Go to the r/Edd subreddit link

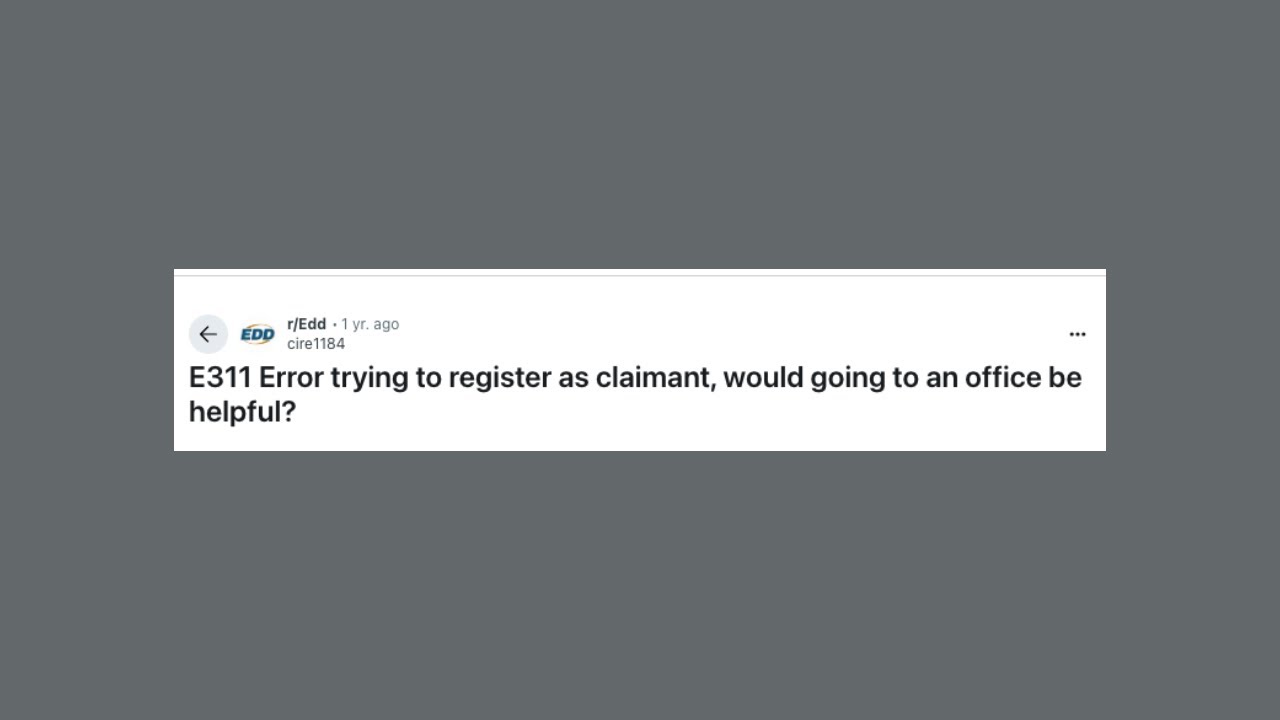click(306, 324)
